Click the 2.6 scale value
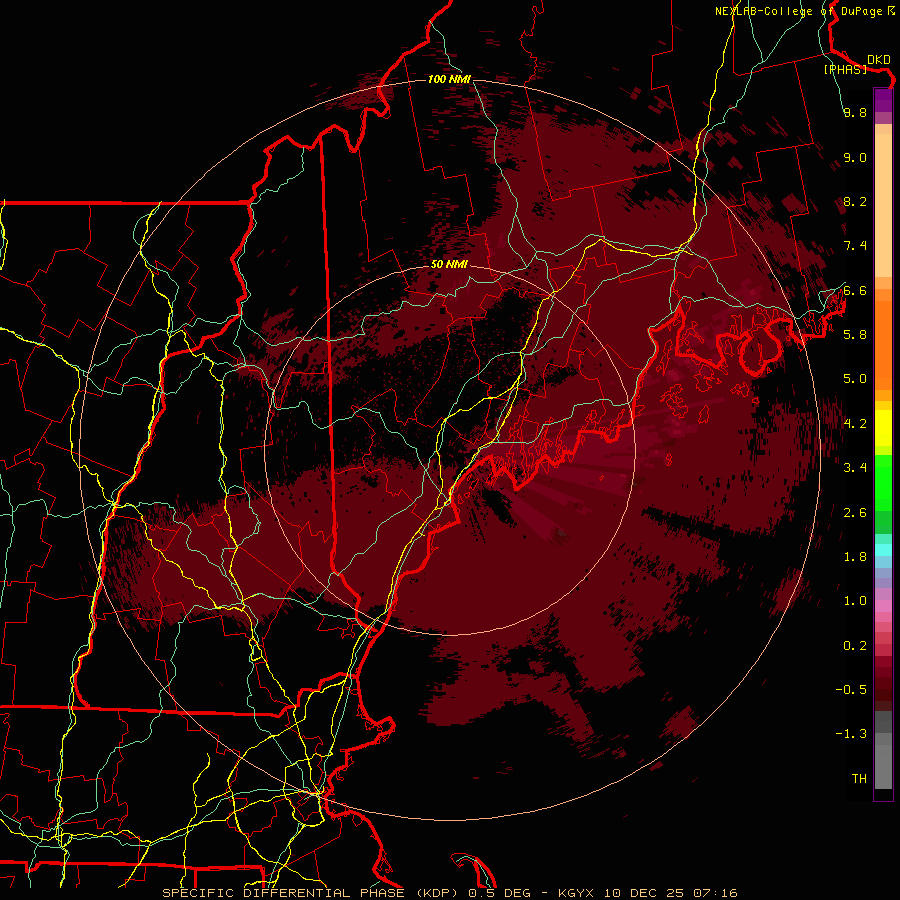 tap(855, 512)
